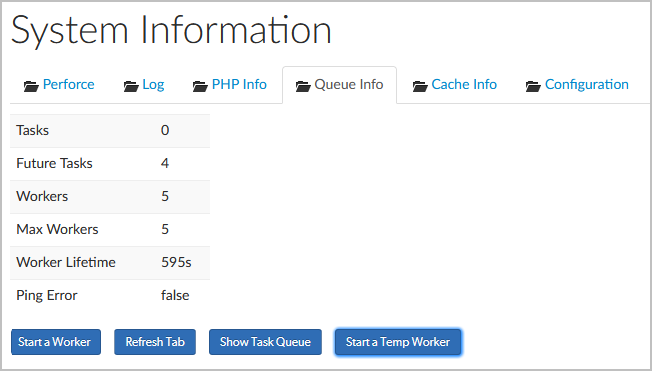Open the Cache Info tab

pos(454,85)
